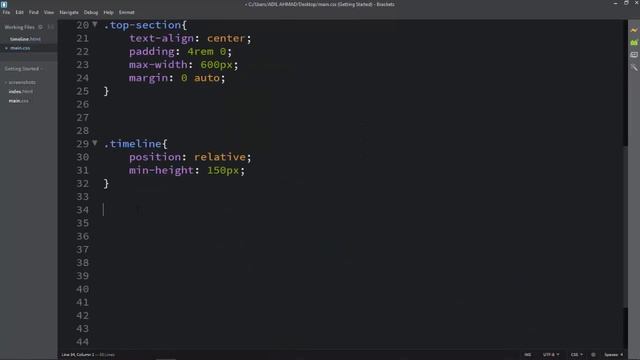Maximize the Brackets window
640x360 pixels.
coord(626,3)
